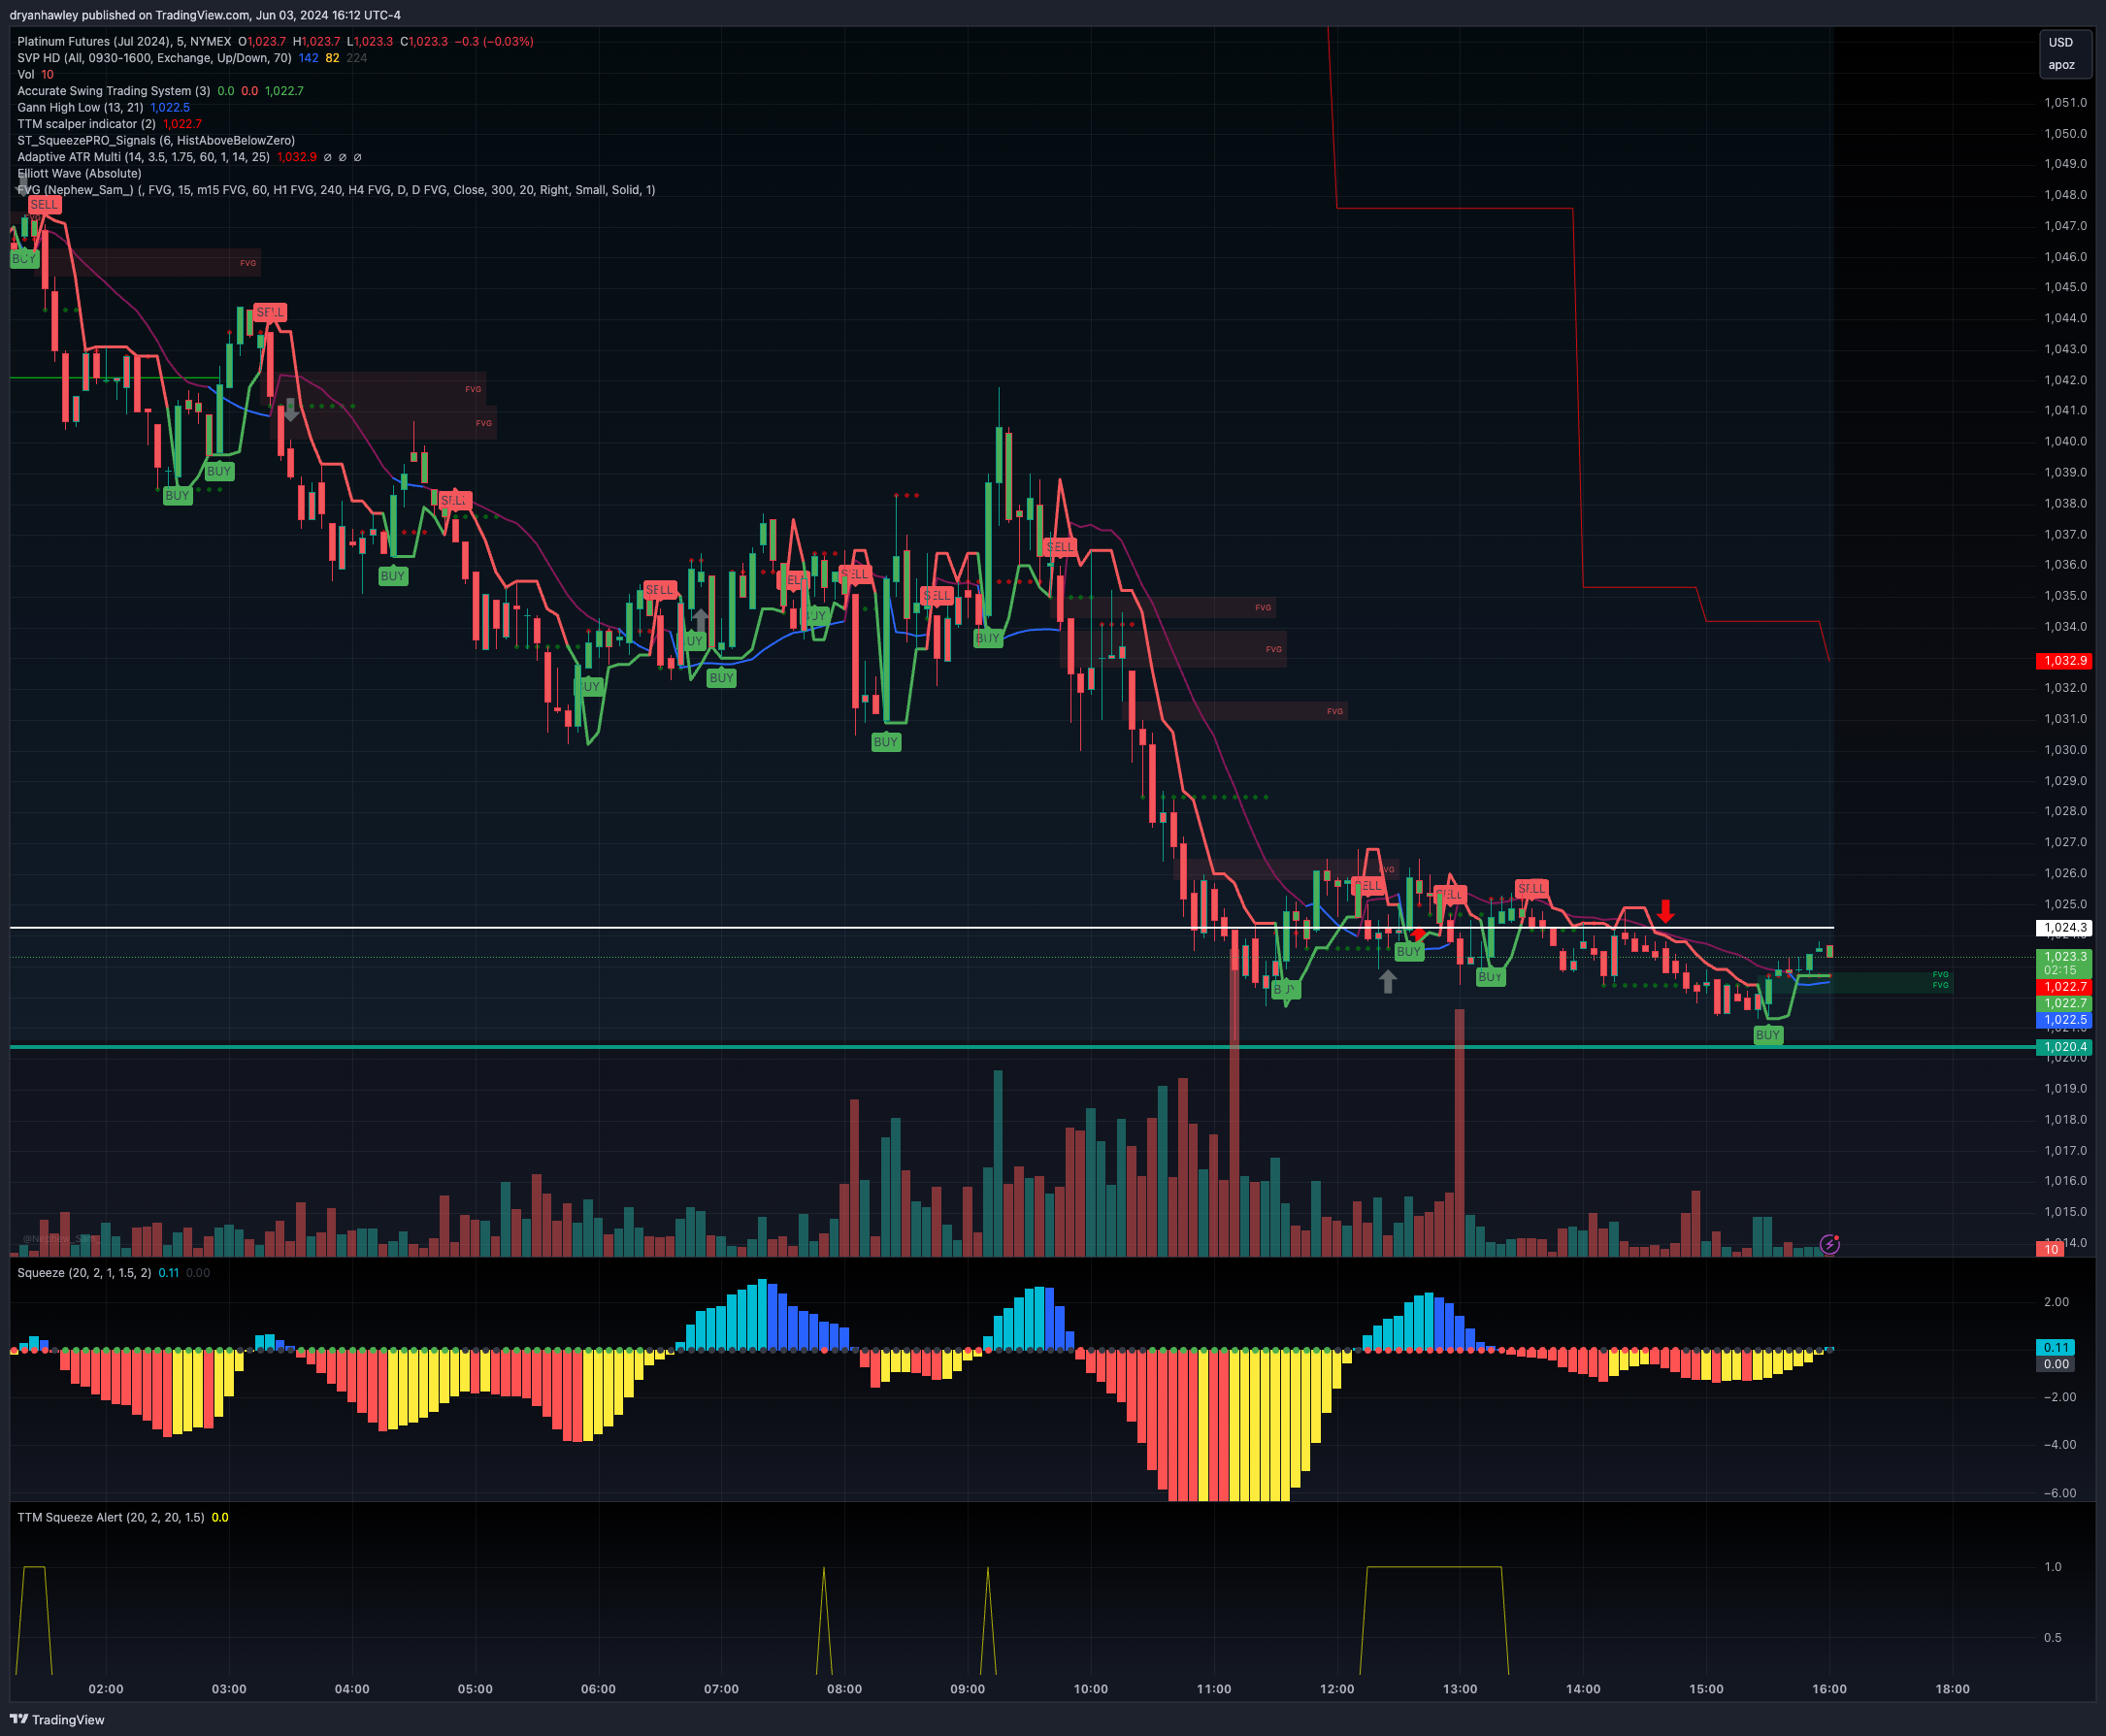The image size is (2106, 1736).
Task: Click the red volume label showing 10
Action: tap(2052, 1249)
